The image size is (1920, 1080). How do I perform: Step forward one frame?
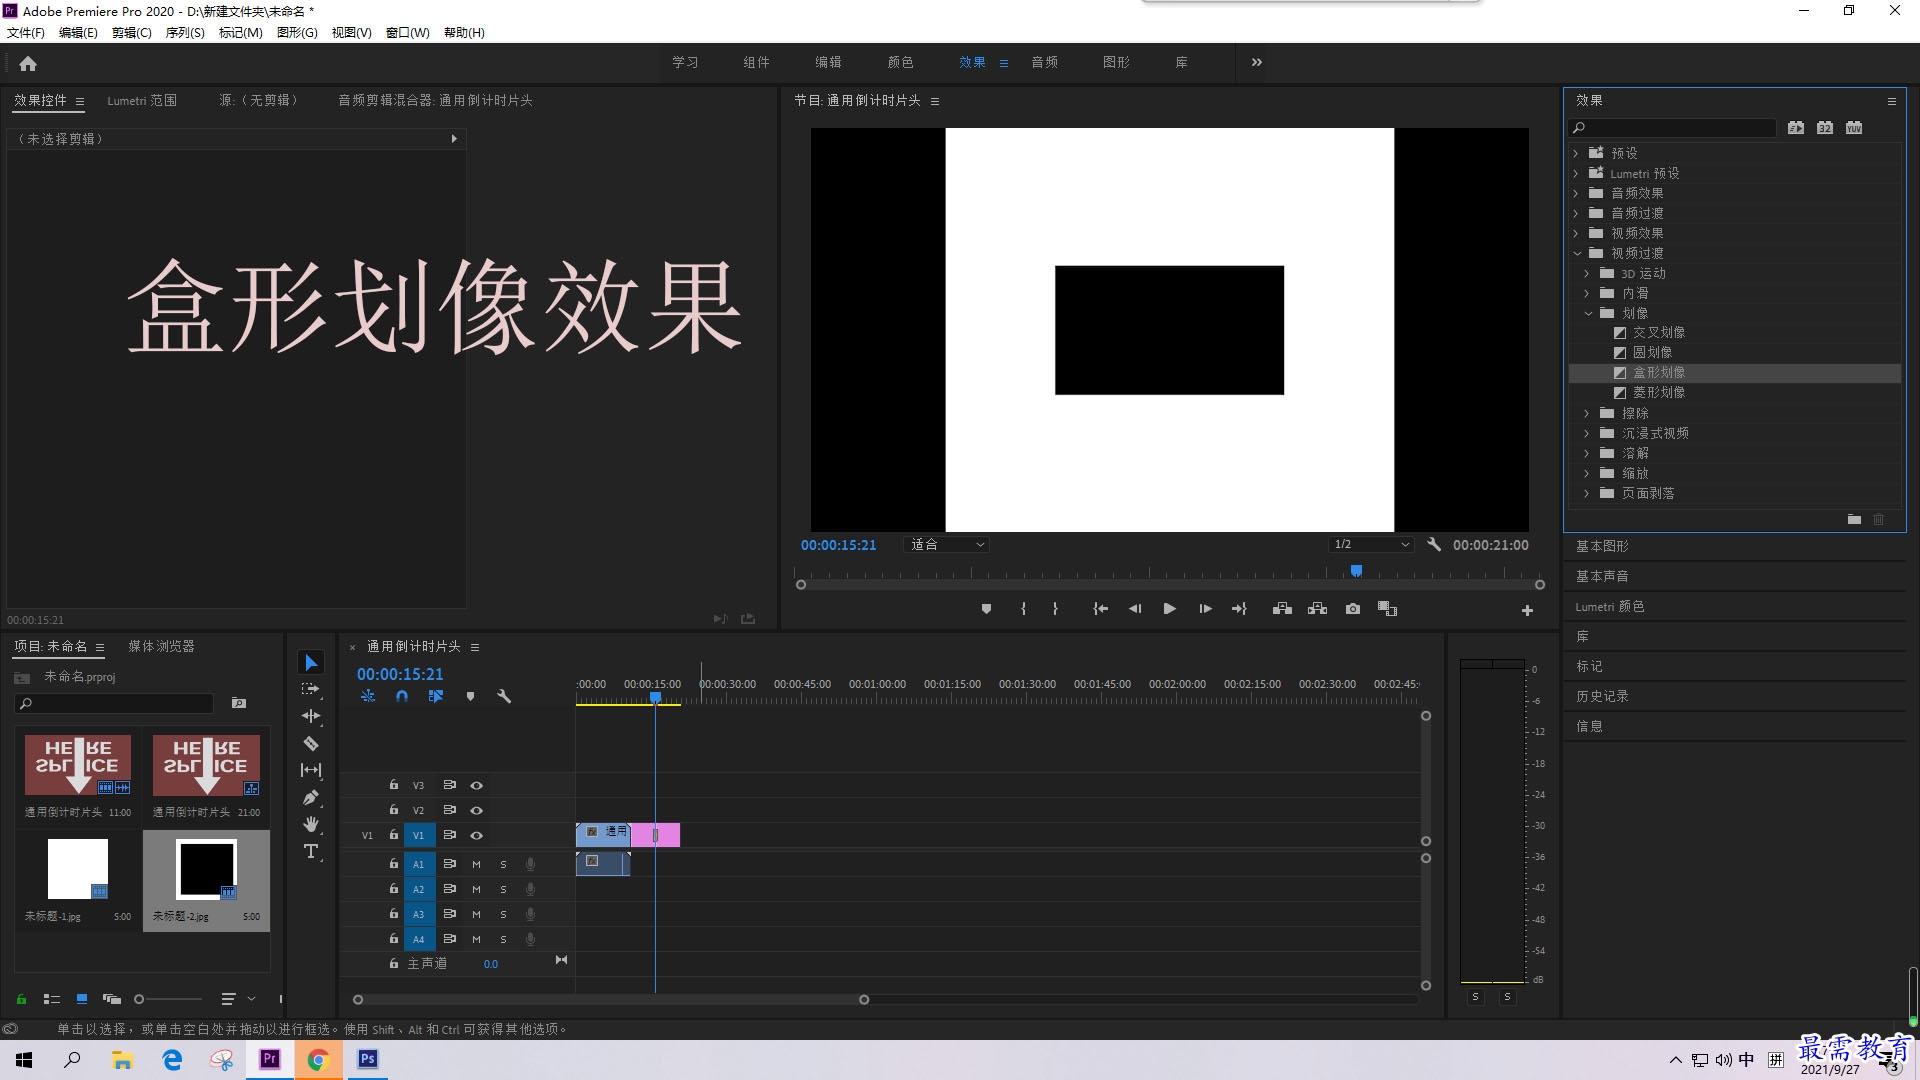click(1205, 609)
